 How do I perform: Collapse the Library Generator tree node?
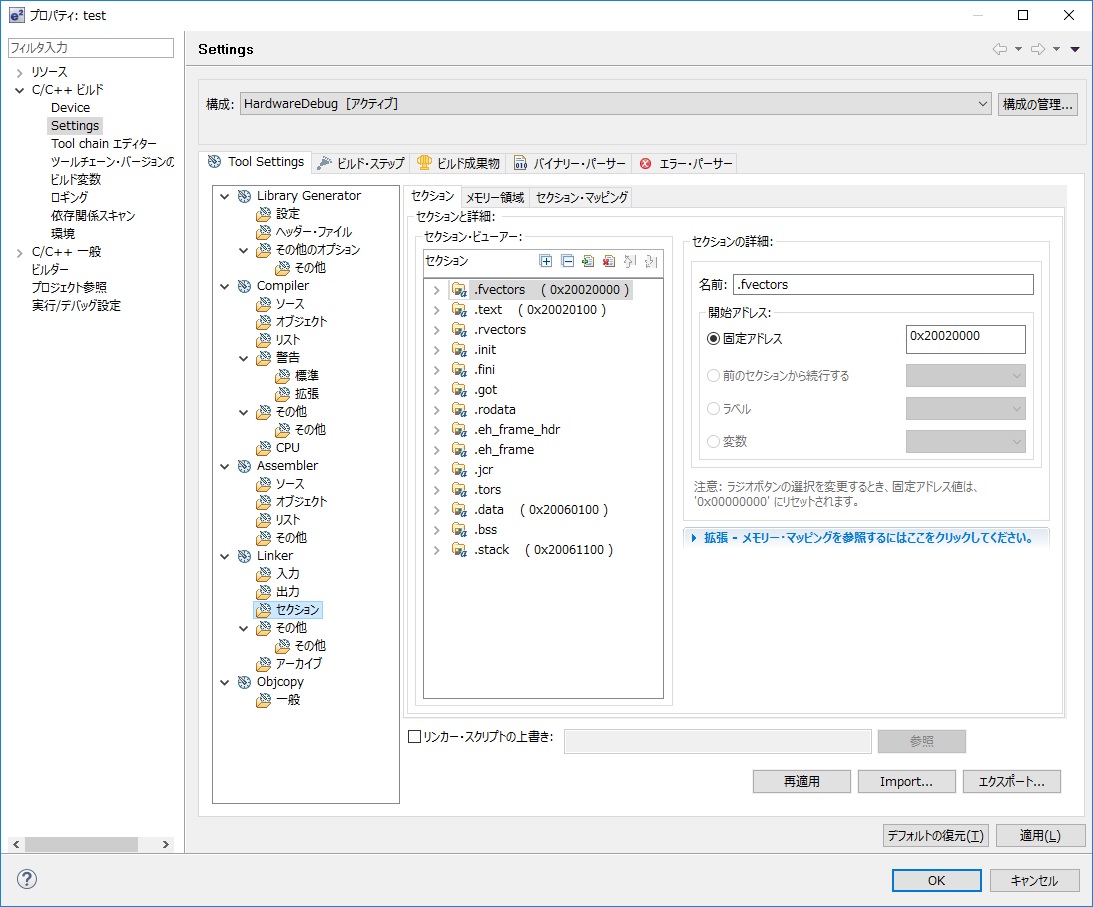click(224, 197)
